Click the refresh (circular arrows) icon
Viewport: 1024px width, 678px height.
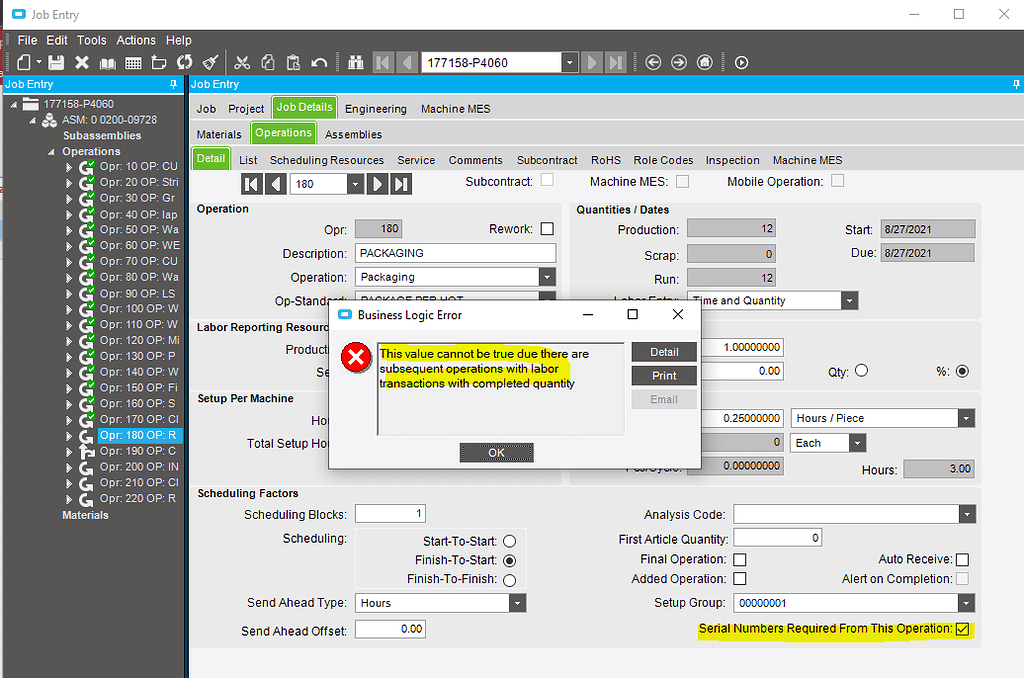(185, 62)
